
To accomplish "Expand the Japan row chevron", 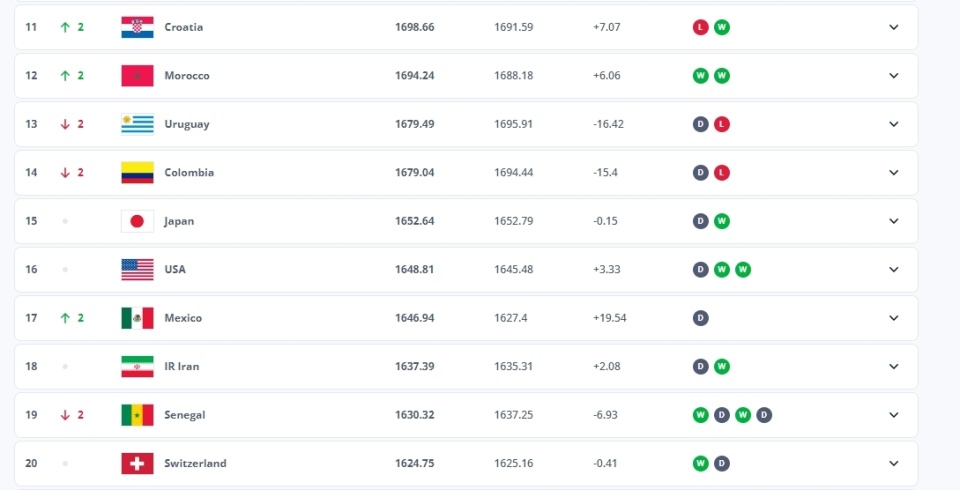I will point(894,221).
